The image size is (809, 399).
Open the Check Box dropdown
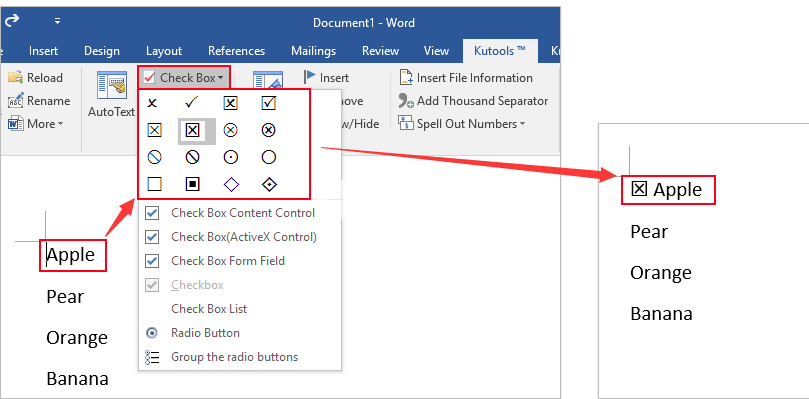coord(184,78)
